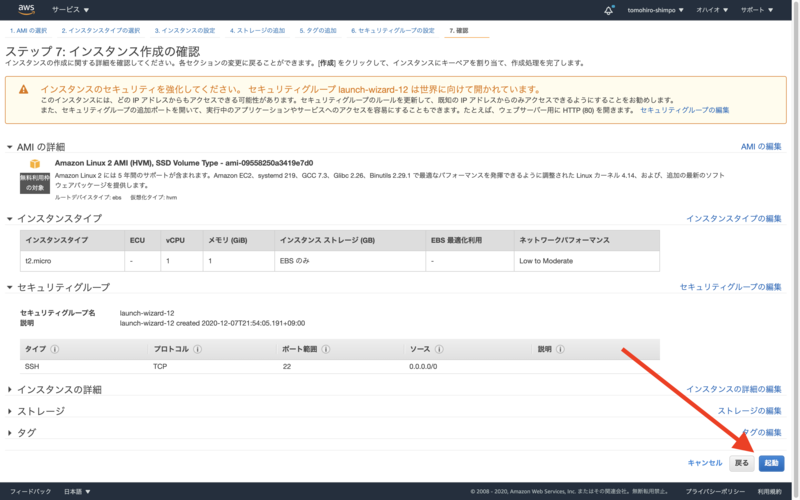Expand the ストレージ section
This screenshot has height=500, width=800.
coord(10,411)
